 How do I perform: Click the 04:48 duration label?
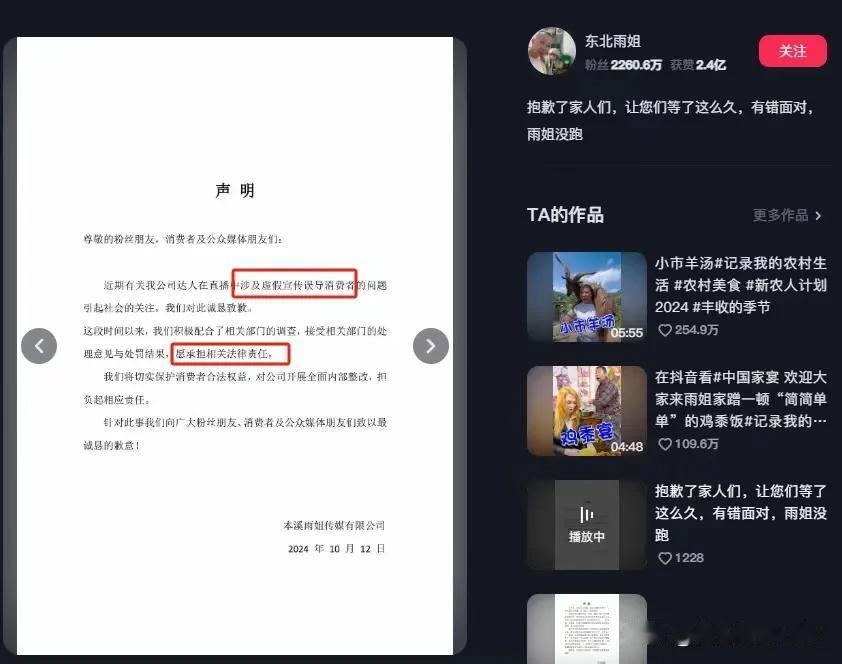pyautogui.click(x=627, y=447)
